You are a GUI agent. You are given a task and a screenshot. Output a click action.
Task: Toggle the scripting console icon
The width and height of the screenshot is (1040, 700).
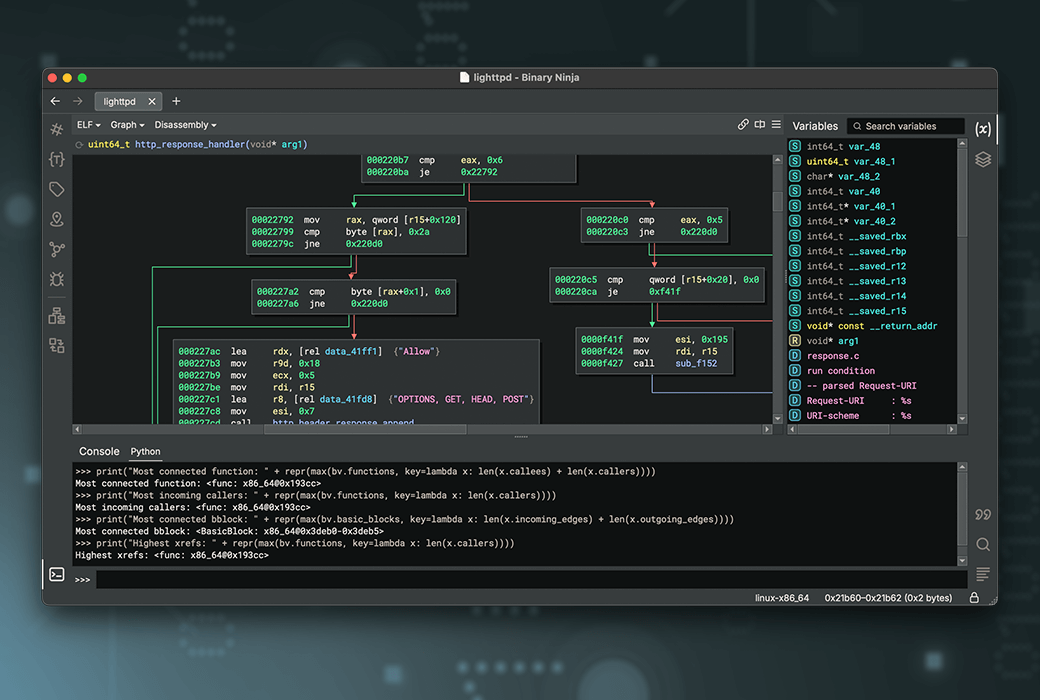(x=57, y=574)
